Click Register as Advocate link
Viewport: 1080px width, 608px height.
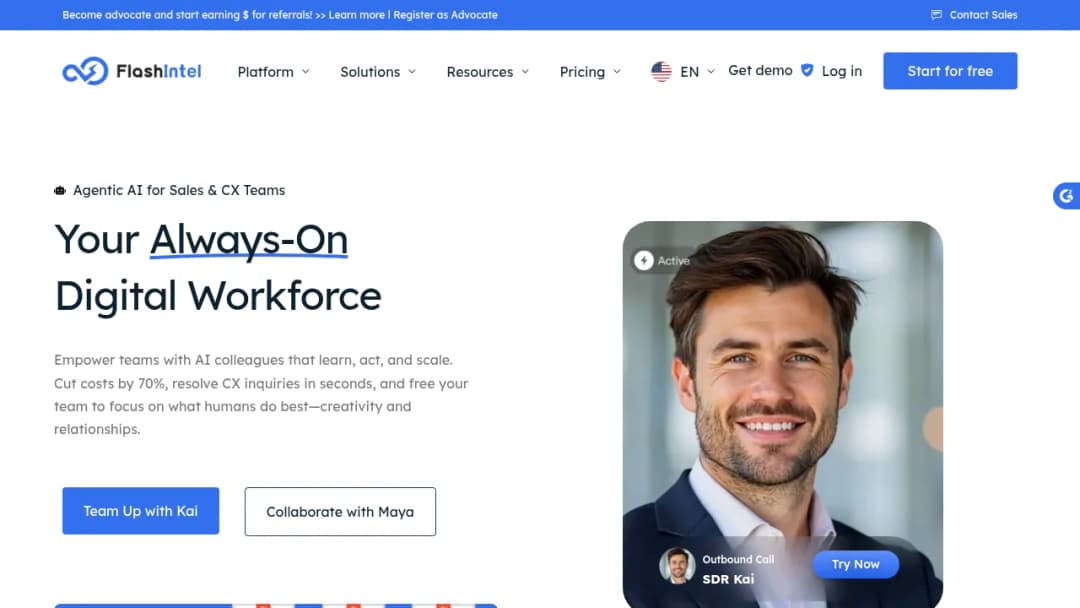445,14
